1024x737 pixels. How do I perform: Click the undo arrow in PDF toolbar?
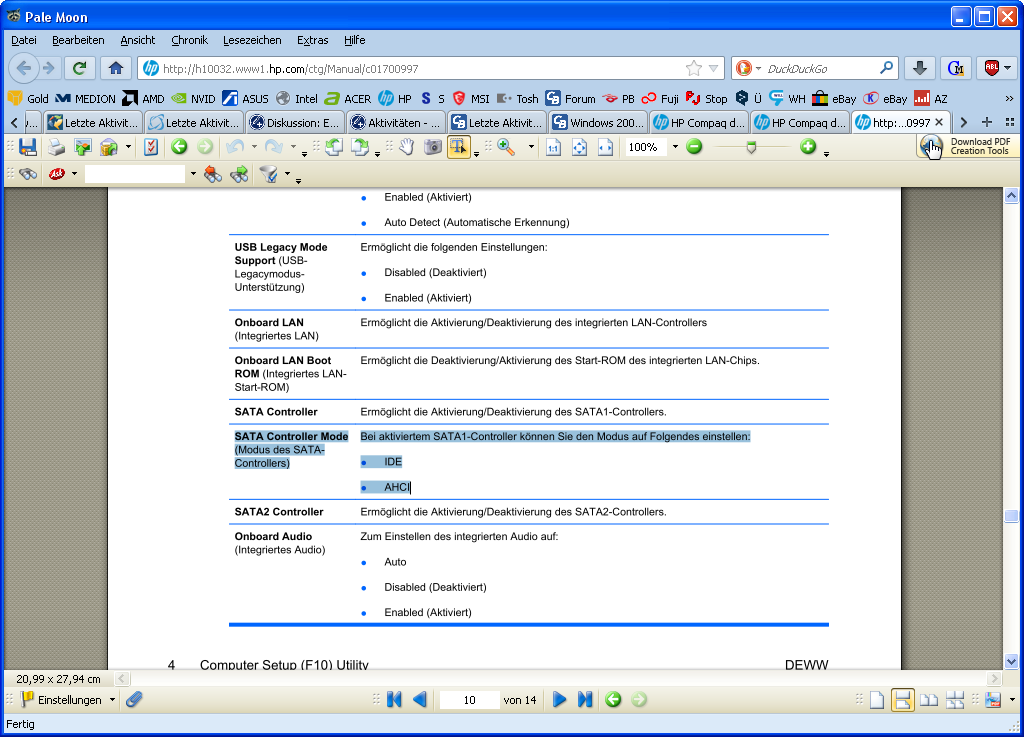pos(235,147)
